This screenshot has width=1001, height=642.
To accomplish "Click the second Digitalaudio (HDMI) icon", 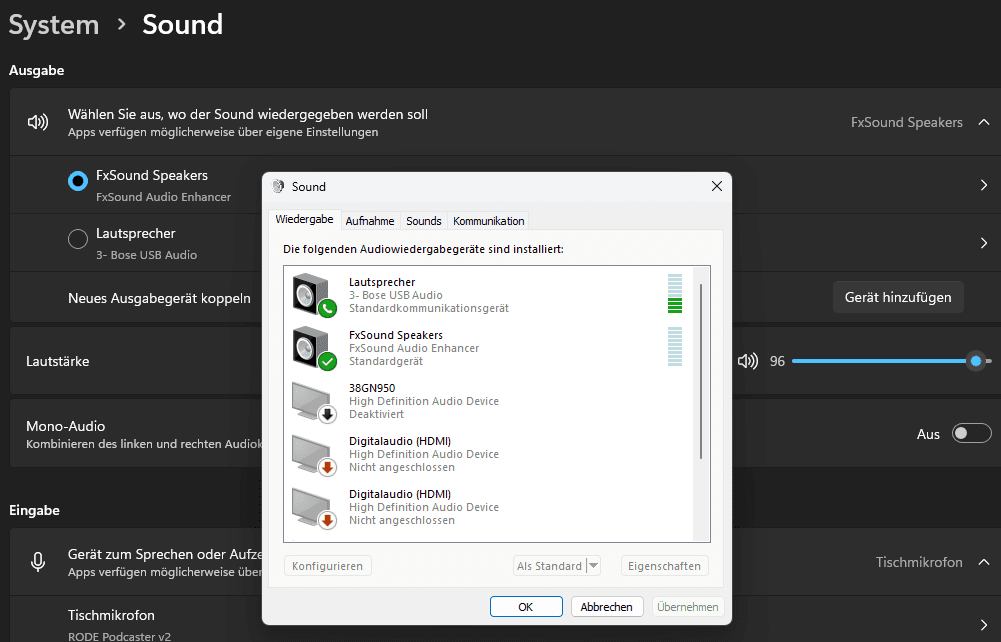I will click(x=313, y=507).
